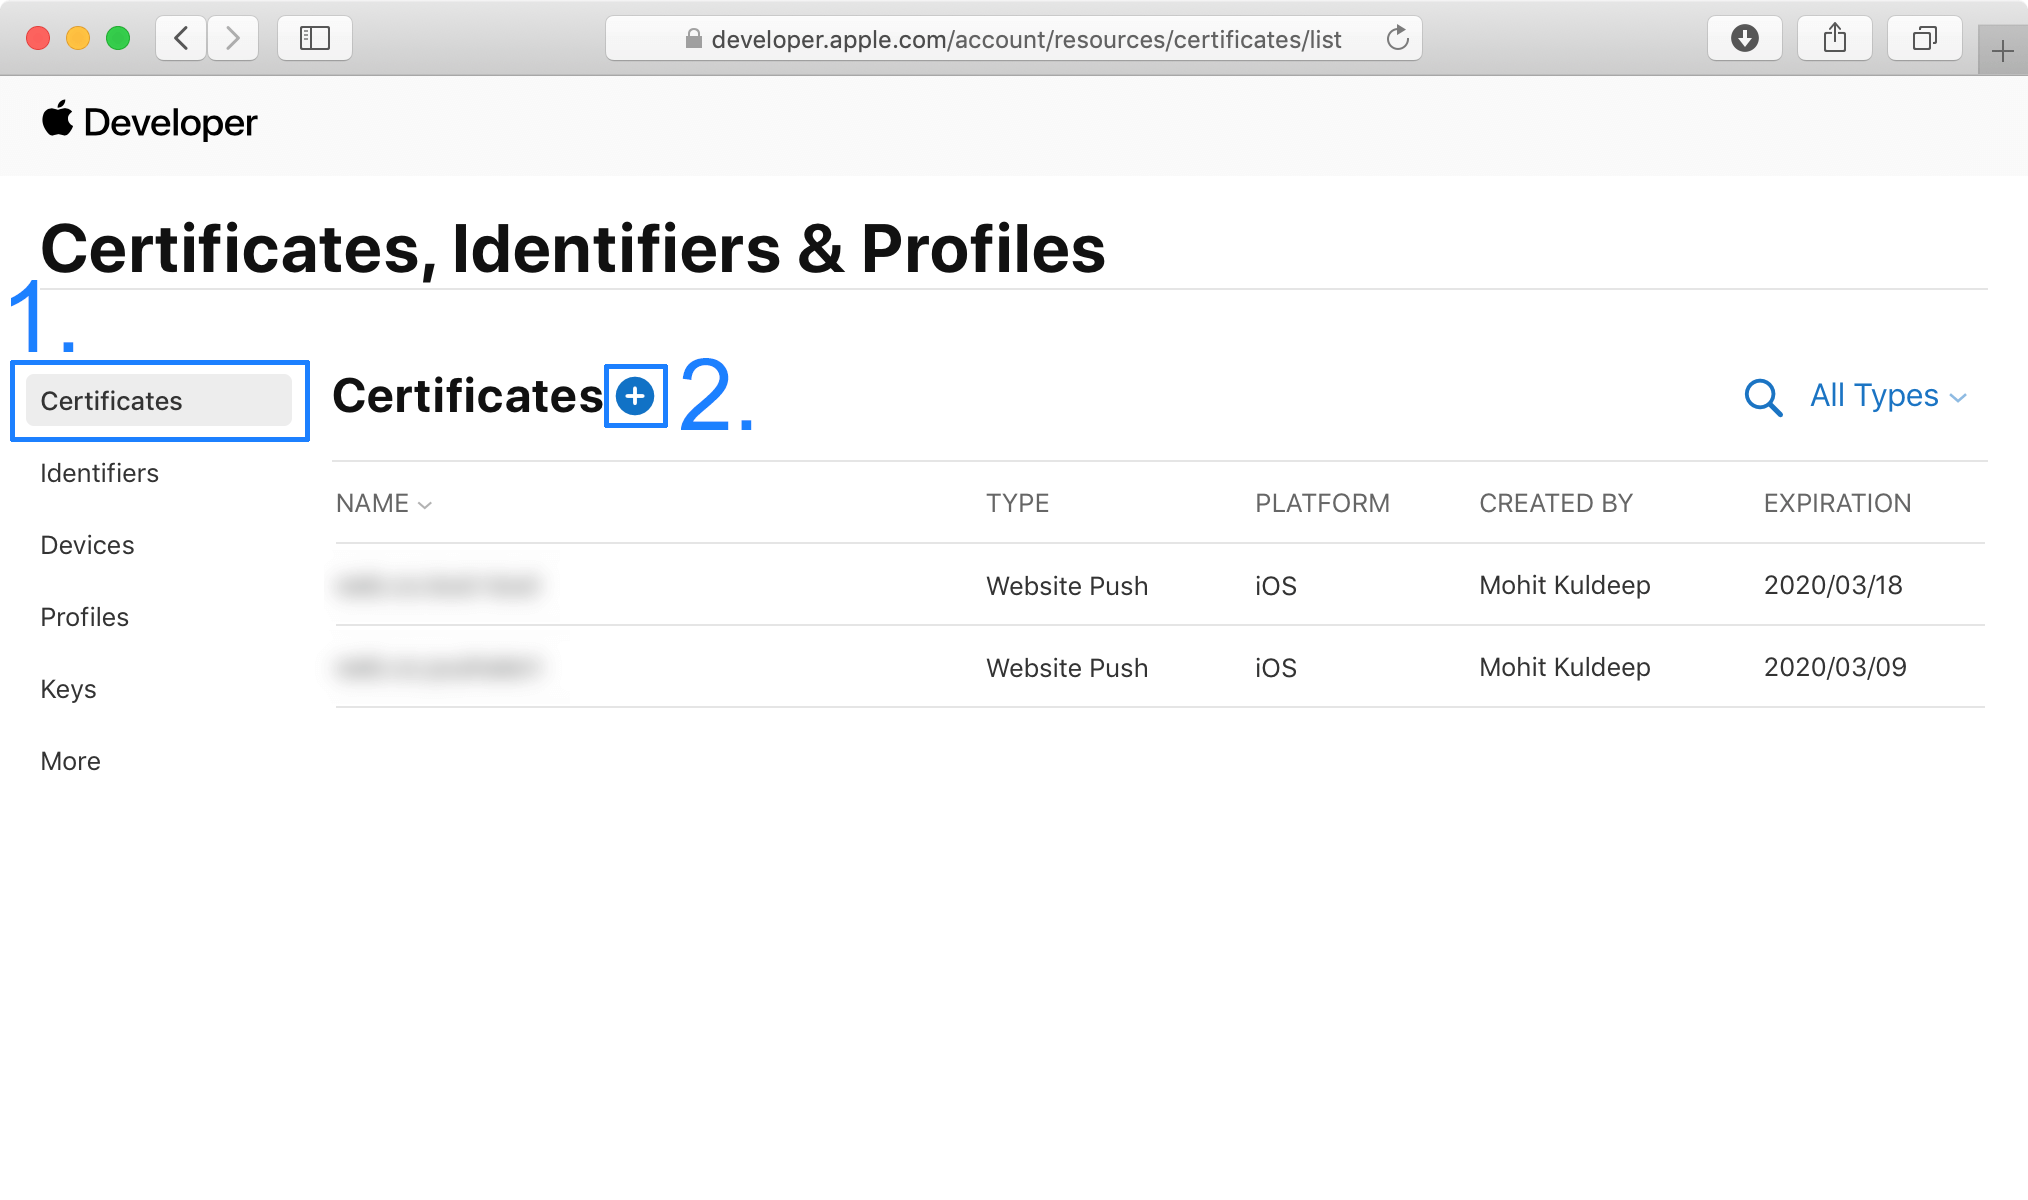Click the add certificate plus icon
The image size is (2028, 1200).
(x=635, y=397)
